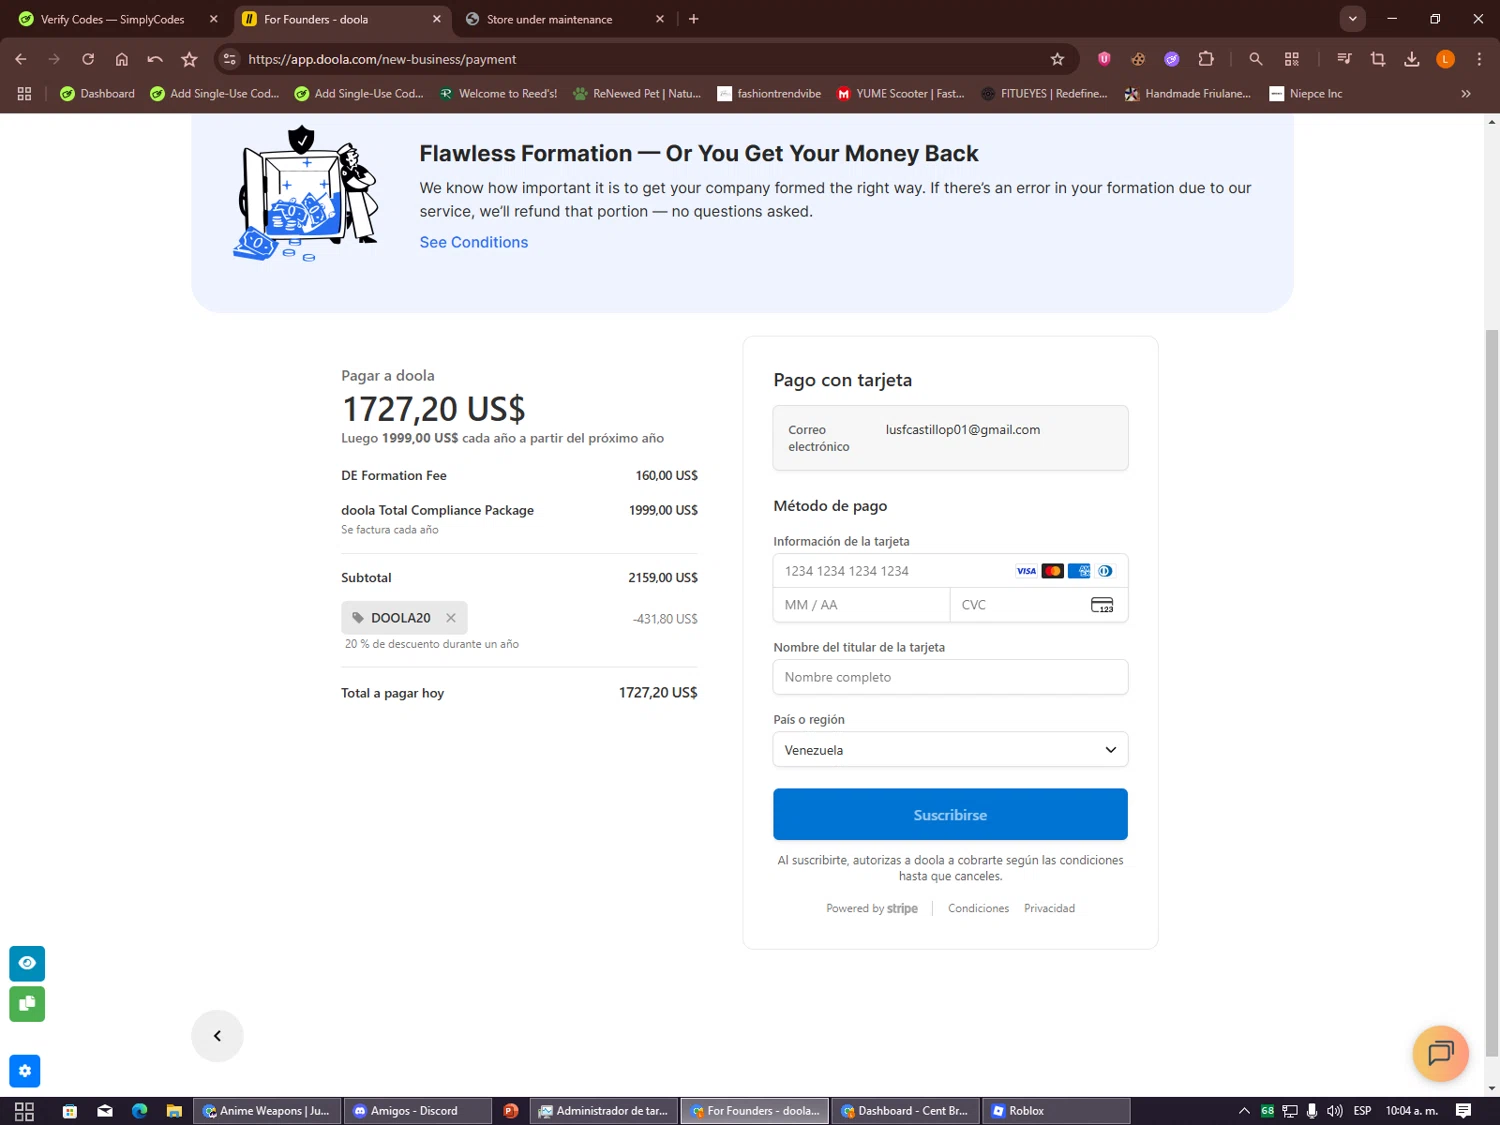Switch to Amigos - Discord window
The width and height of the screenshot is (1500, 1125).
418,1111
